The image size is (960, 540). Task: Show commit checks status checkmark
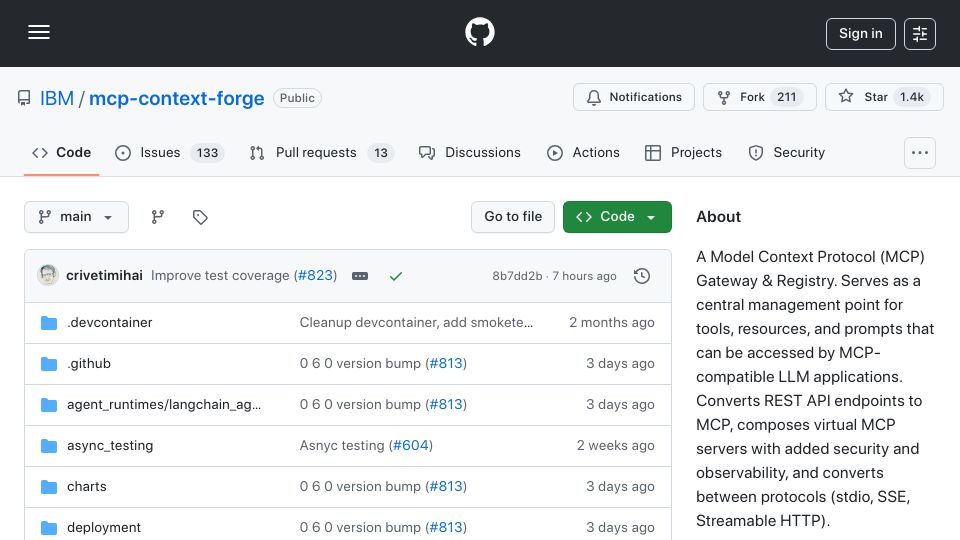point(396,276)
